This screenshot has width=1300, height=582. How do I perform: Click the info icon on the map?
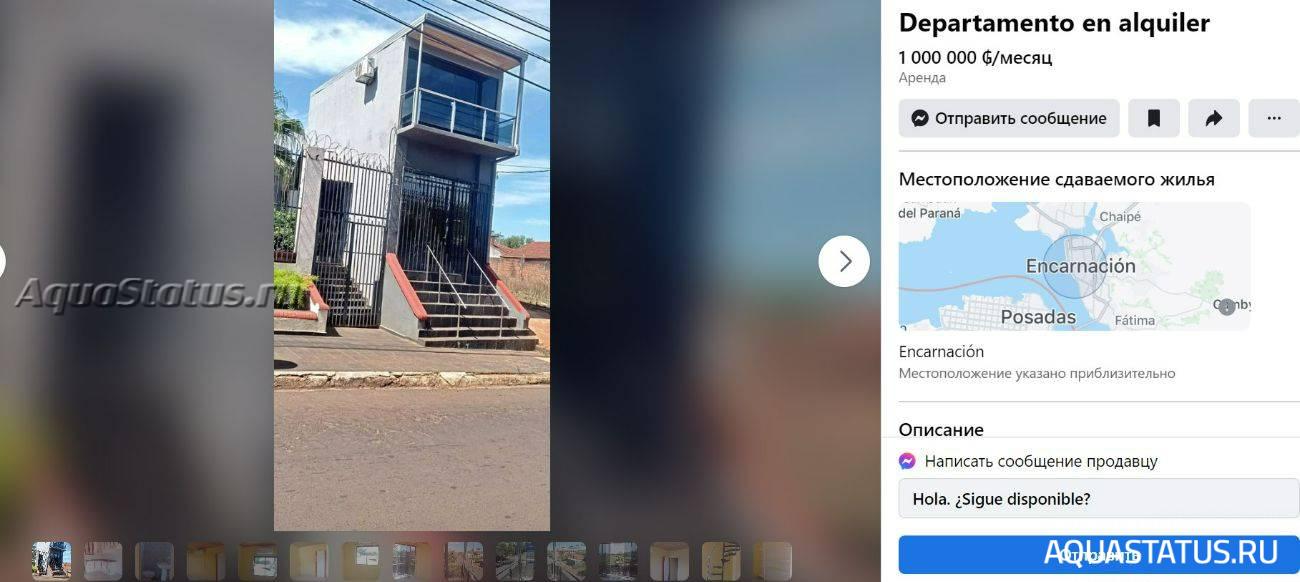point(1227,307)
